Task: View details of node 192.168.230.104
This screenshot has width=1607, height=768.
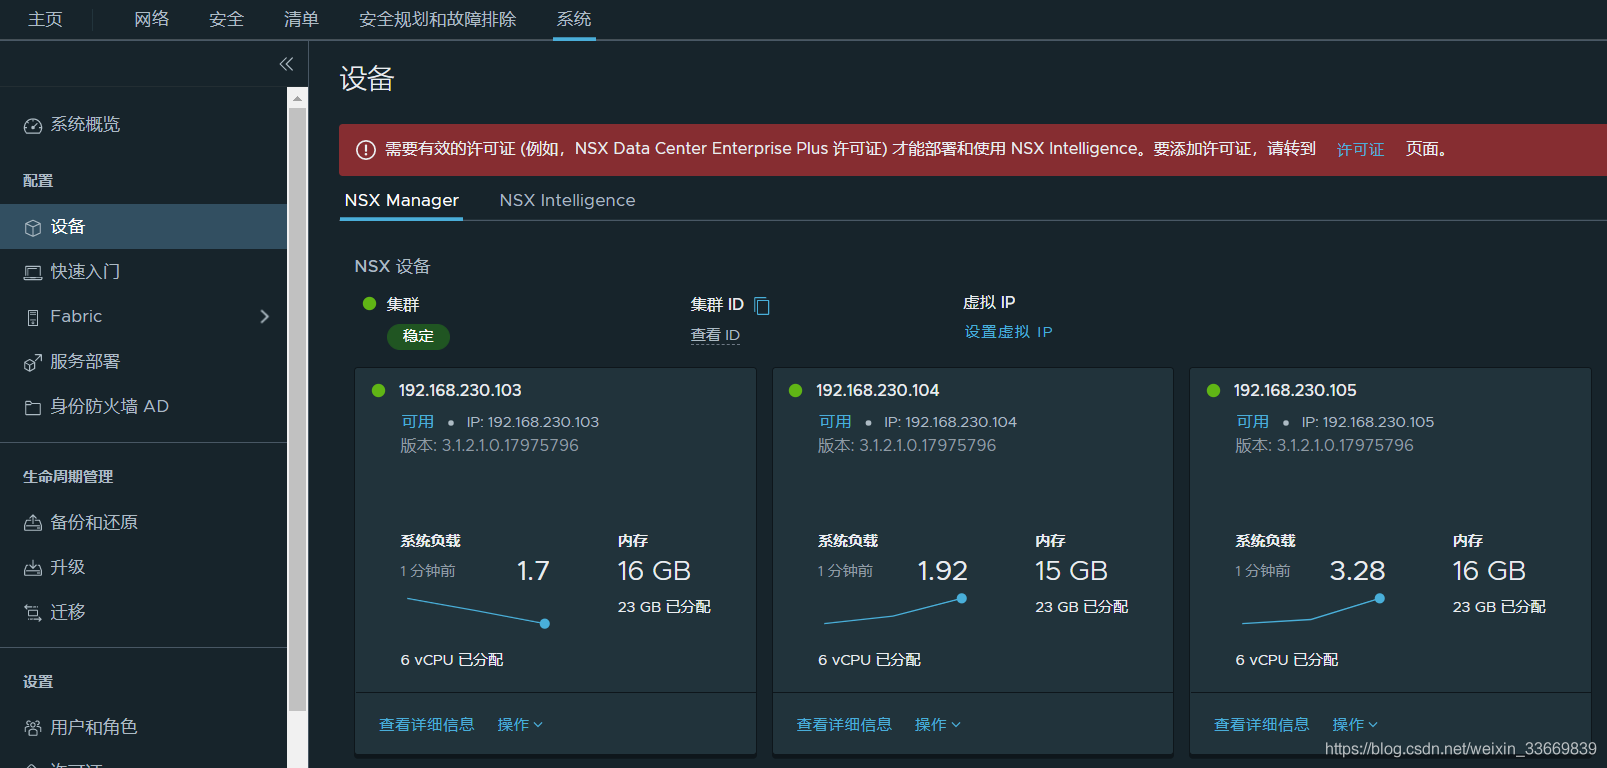Action: [844, 725]
